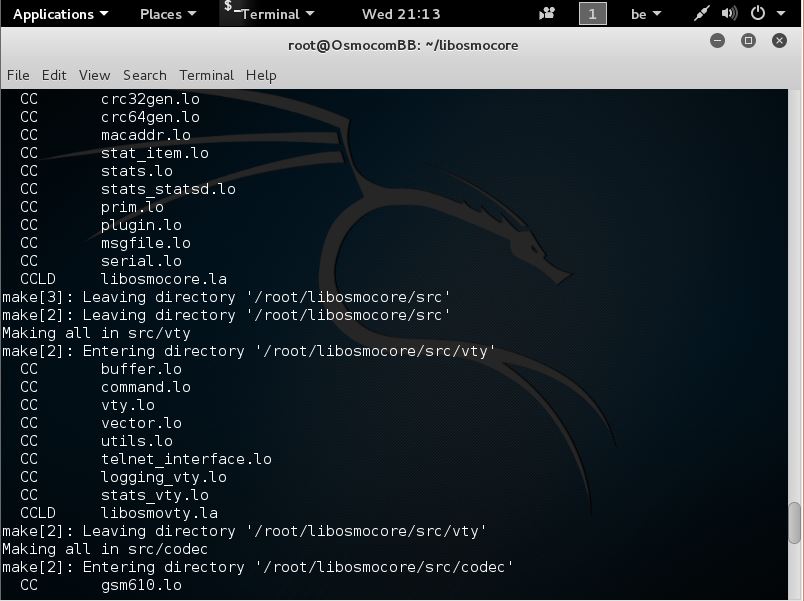Click the text 'crc32gen.lo'
804x601 pixels.
150,99
